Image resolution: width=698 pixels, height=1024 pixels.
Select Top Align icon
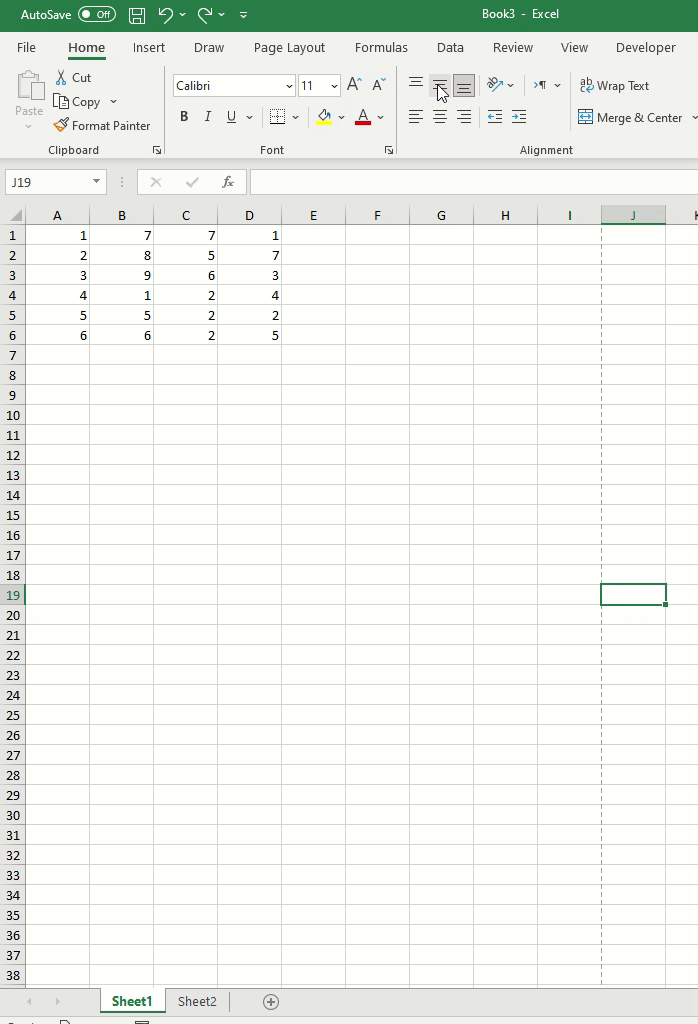[415, 85]
